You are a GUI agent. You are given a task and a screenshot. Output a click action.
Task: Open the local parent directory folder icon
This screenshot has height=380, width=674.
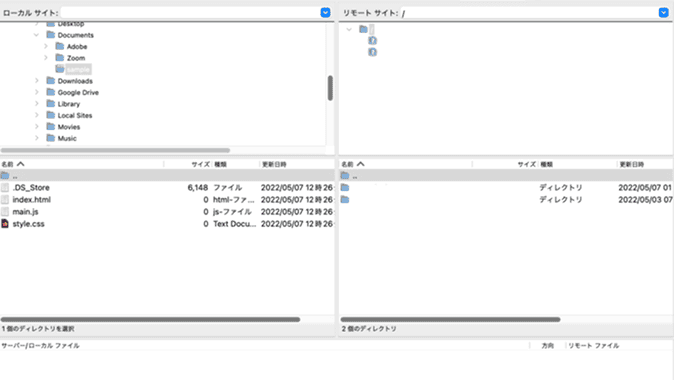(5, 175)
